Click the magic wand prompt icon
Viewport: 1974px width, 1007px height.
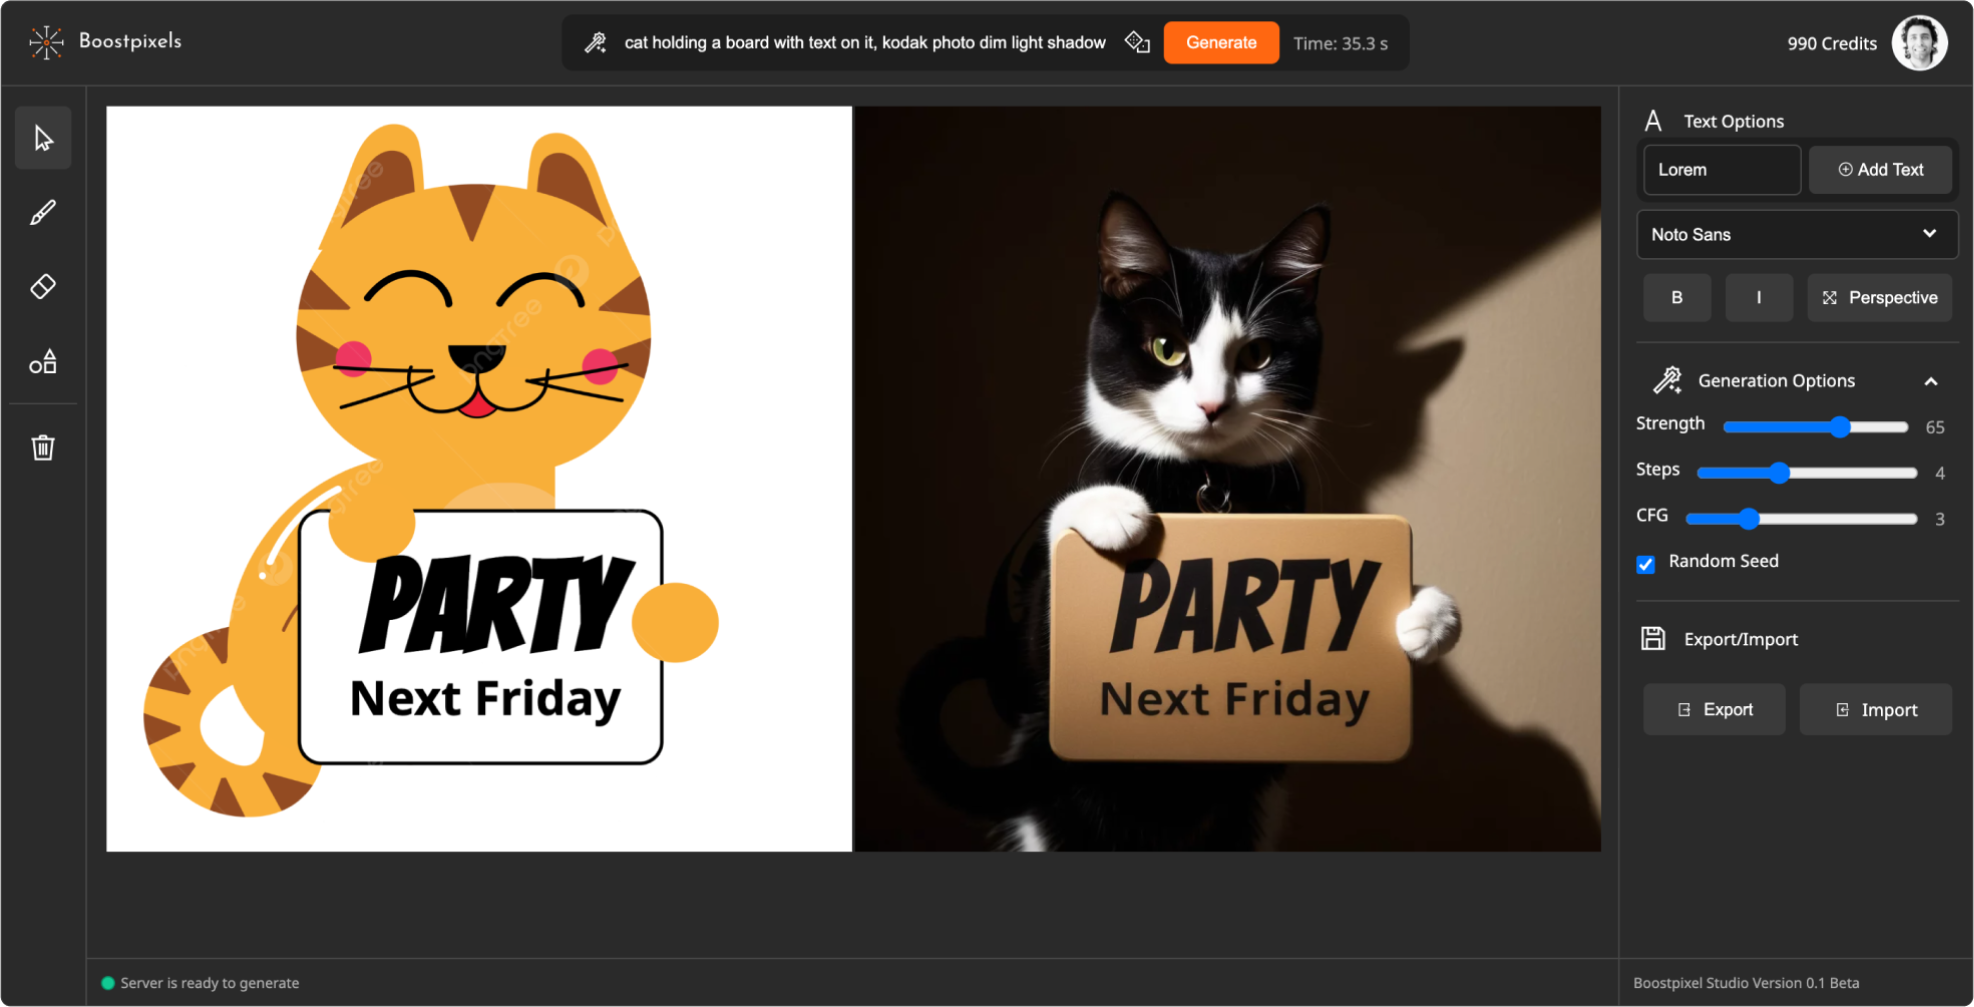(596, 43)
